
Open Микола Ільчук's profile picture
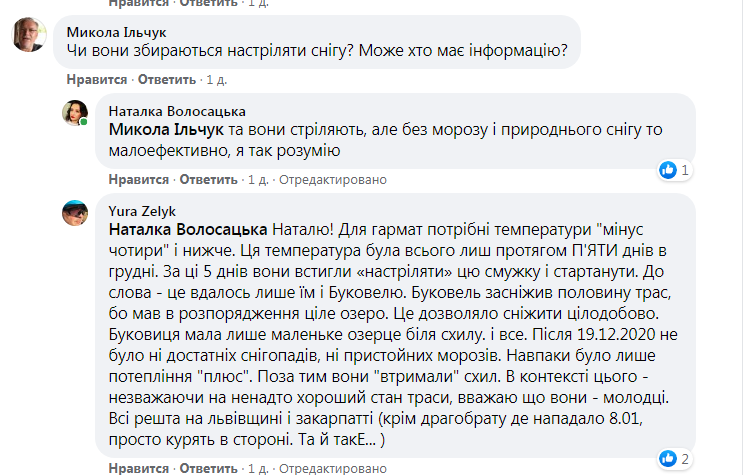tap(27, 36)
